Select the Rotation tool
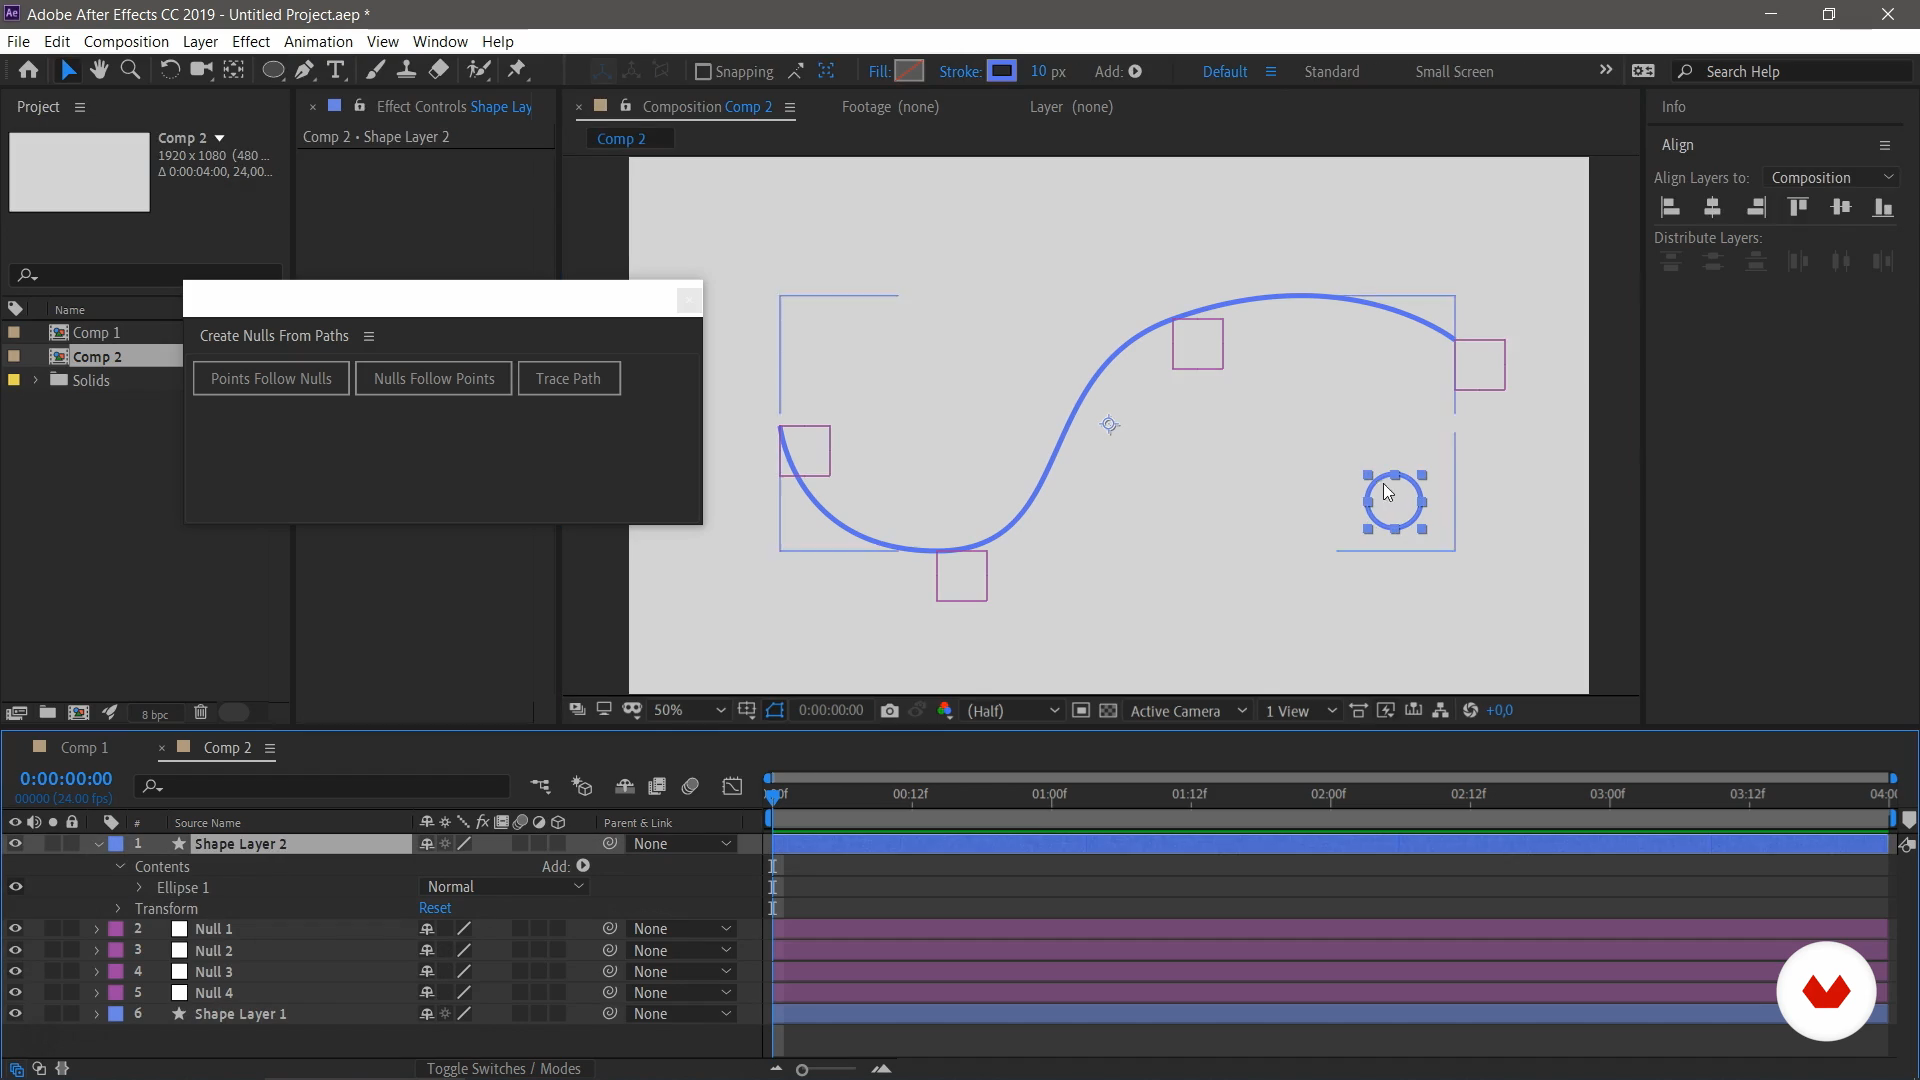The image size is (1920, 1080). click(x=170, y=70)
